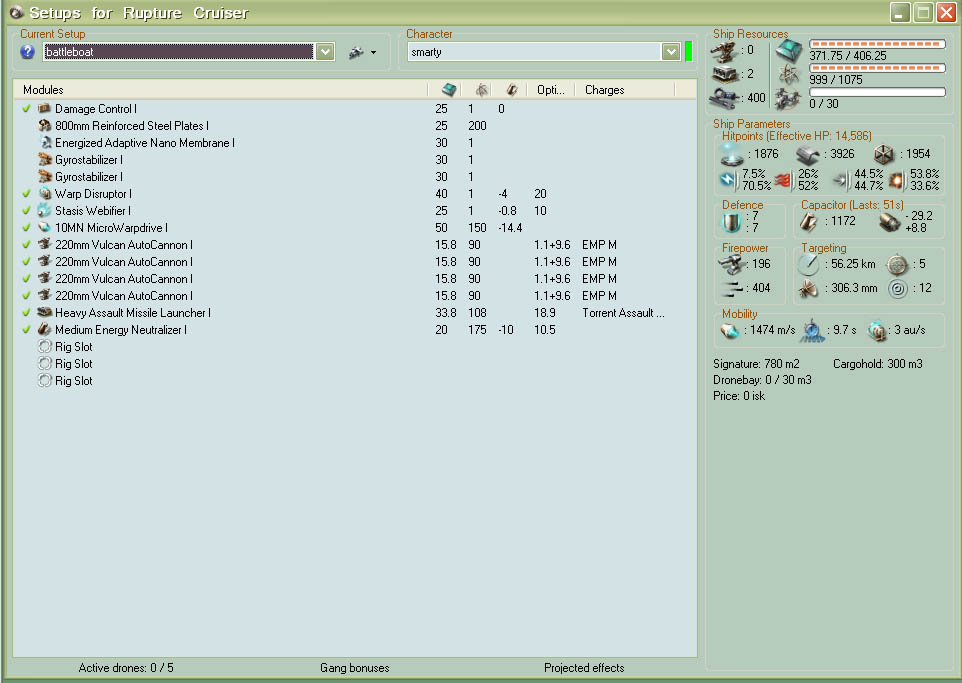
Task: Click the armor hitpoints icon
Action: pos(807,154)
